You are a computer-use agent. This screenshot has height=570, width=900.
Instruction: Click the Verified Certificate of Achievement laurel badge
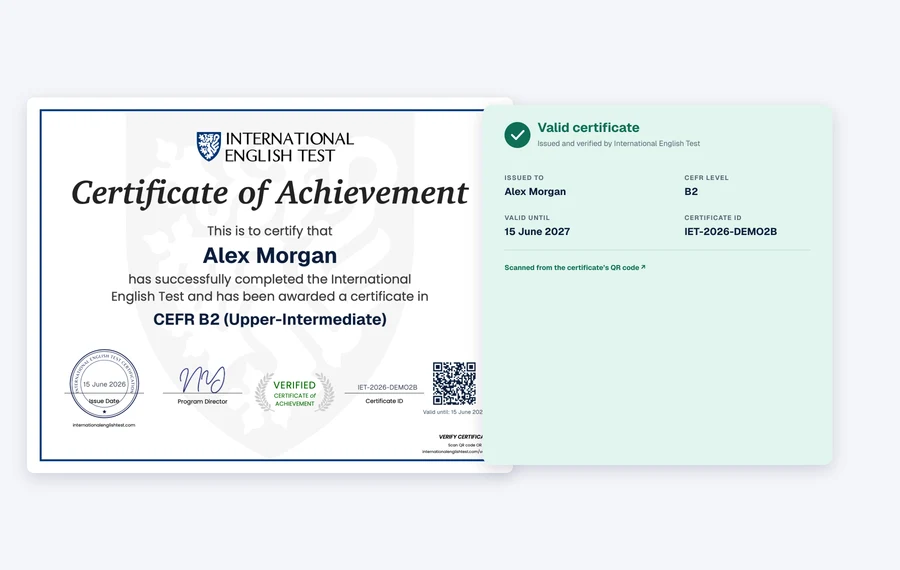point(294,393)
